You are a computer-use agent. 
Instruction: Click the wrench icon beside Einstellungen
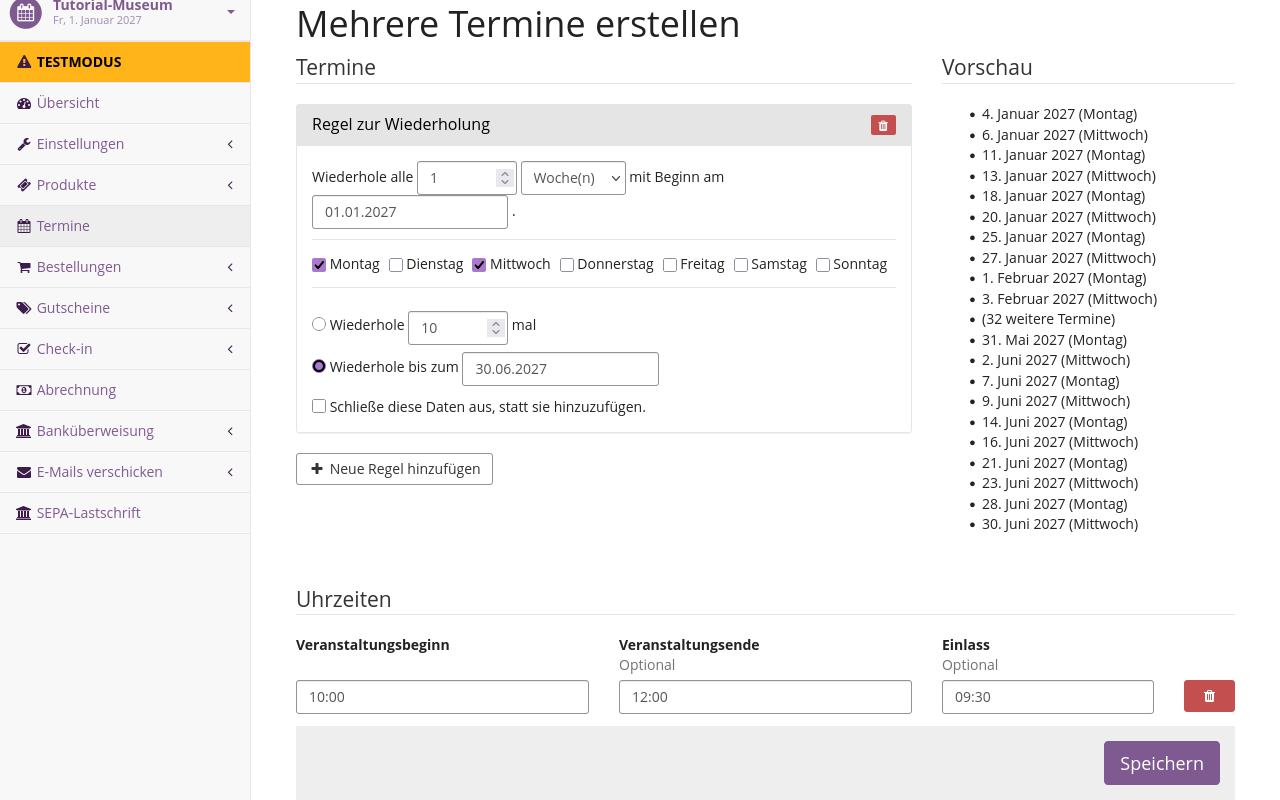pyautogui.click(x=24, y=144)
